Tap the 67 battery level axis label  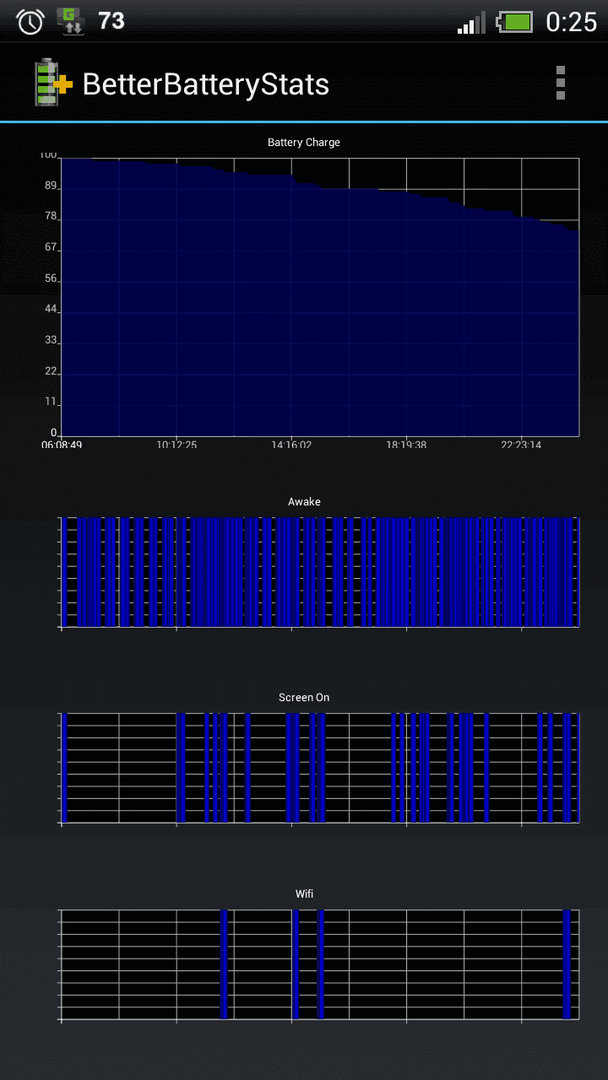[50, 249]
